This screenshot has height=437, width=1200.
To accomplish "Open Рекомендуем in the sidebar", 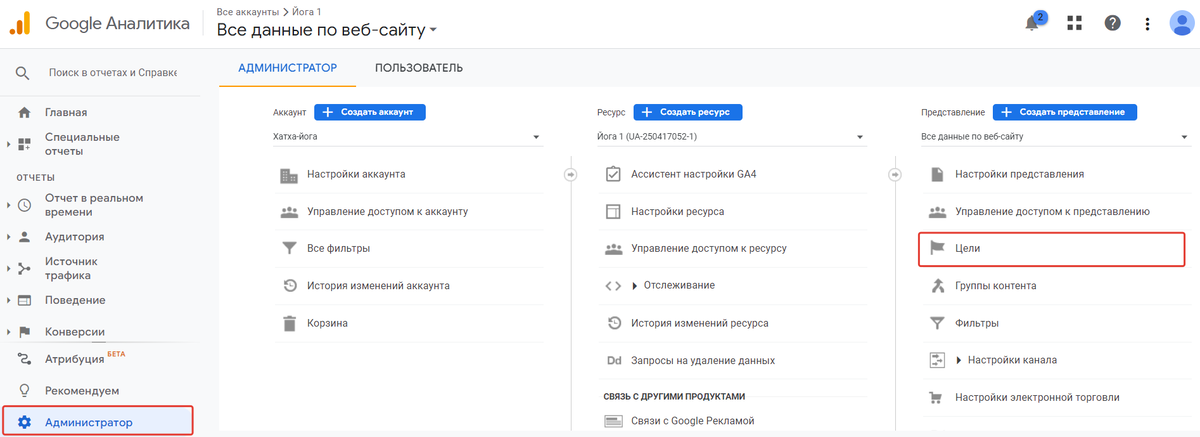I will click(82, 390).
